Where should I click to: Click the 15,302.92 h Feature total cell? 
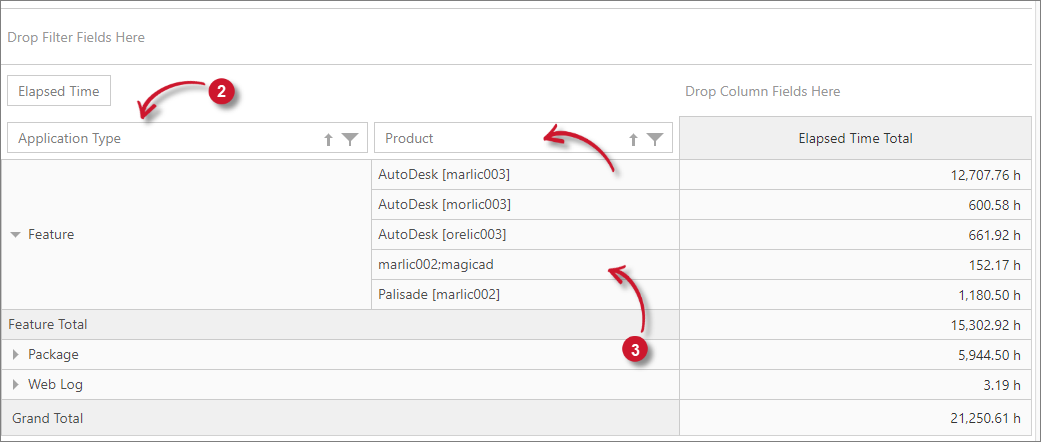coord(855,325)
